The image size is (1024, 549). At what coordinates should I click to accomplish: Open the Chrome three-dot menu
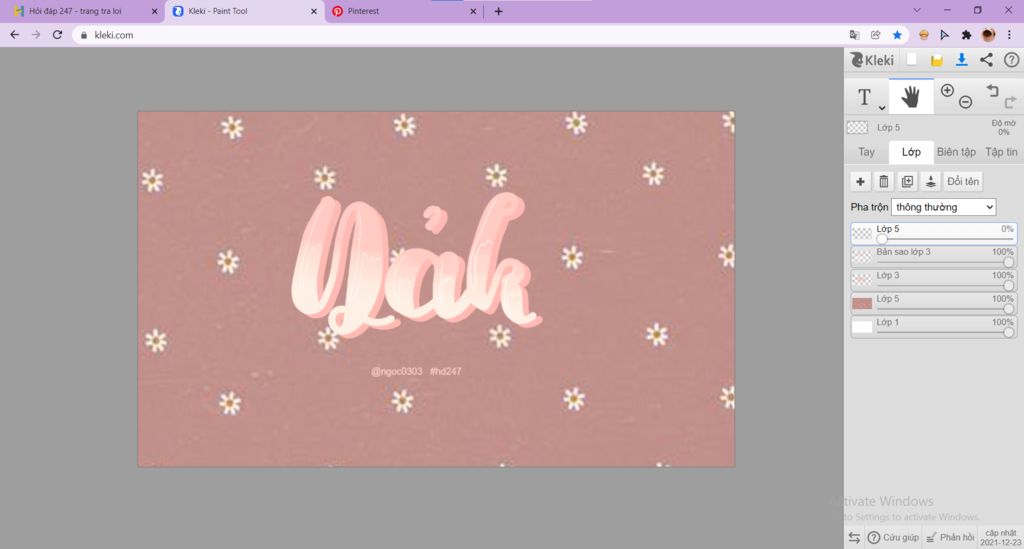[x=1009, y=35]
